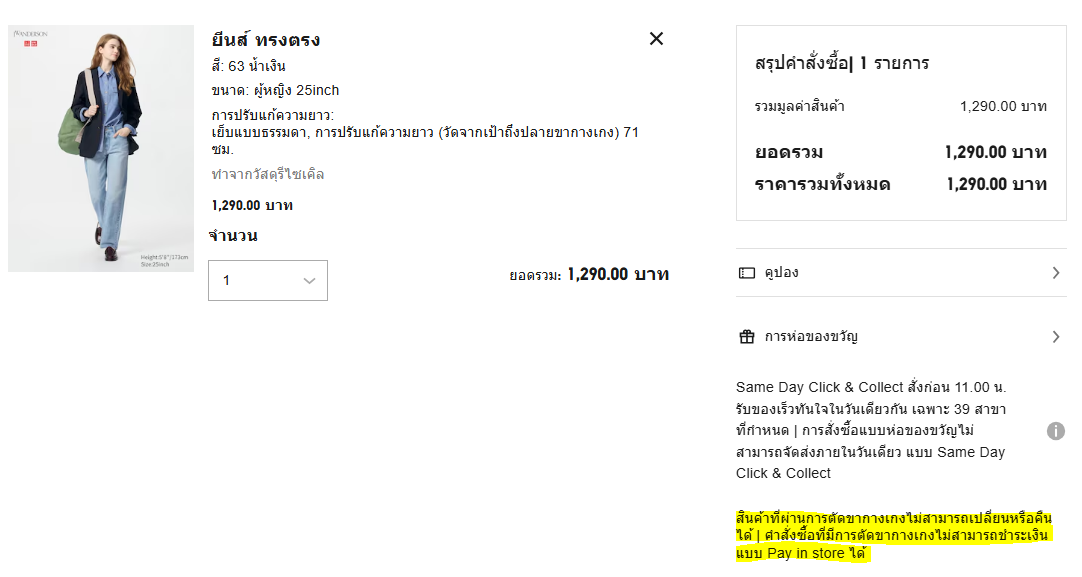1082x577 pixels.
Task: Click the coupon ticket icon beside คูปอง
Action: [747, 272]
